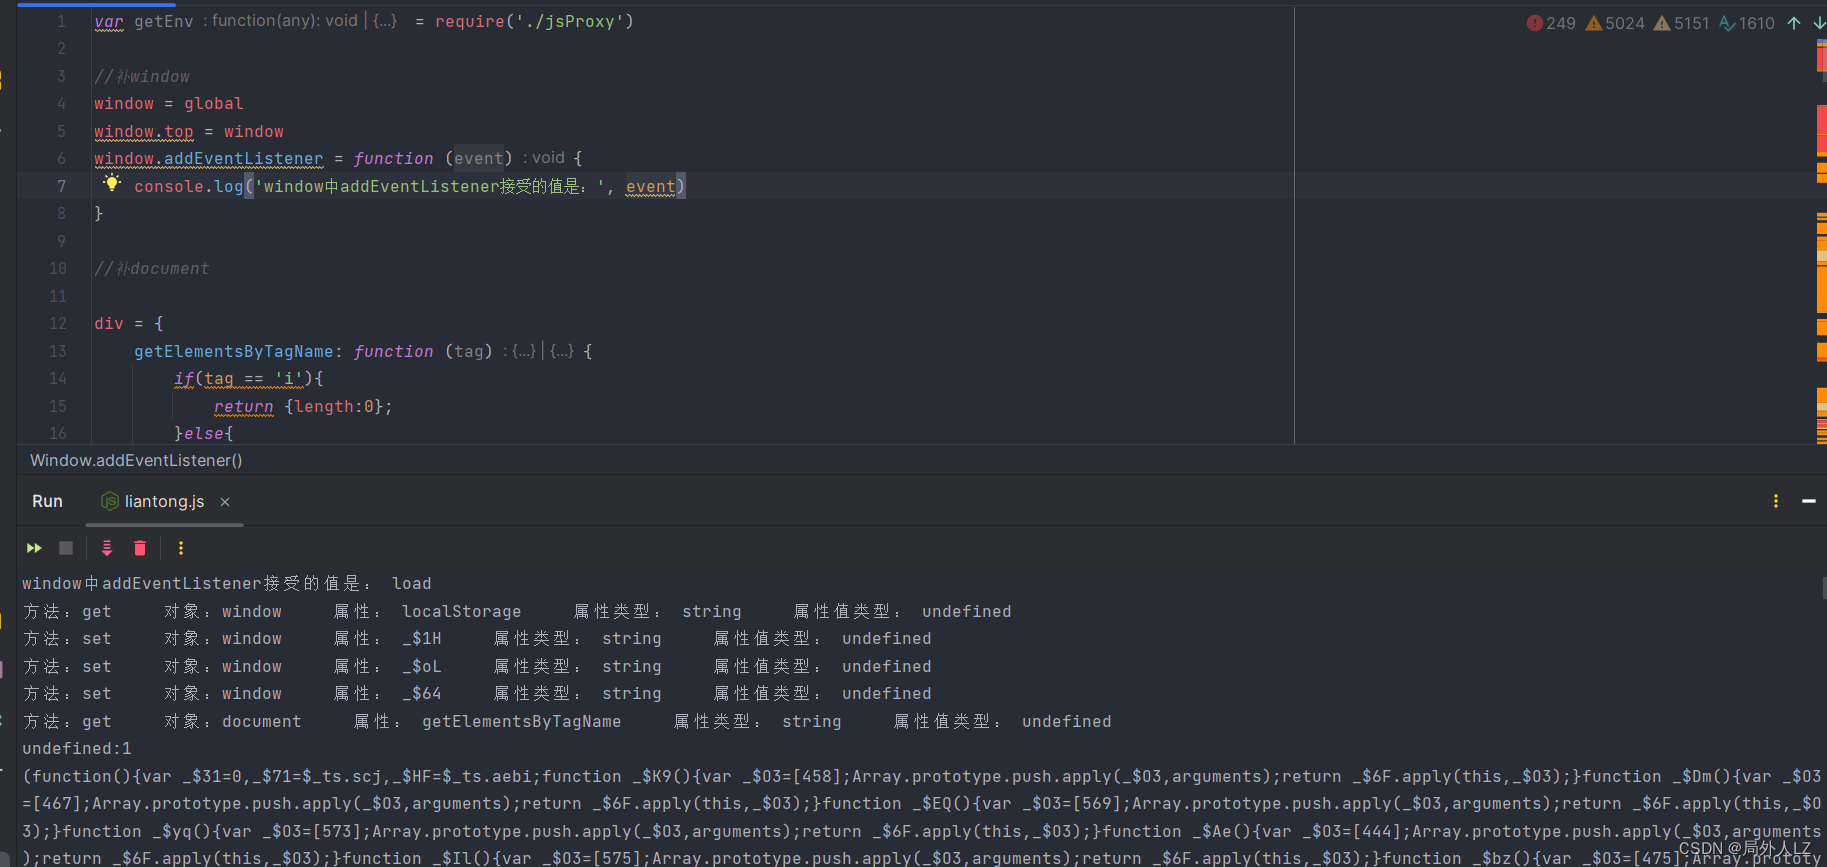
Task: Click the yellow lightbulb quick-fix on line 7
Action: [111, 183]
